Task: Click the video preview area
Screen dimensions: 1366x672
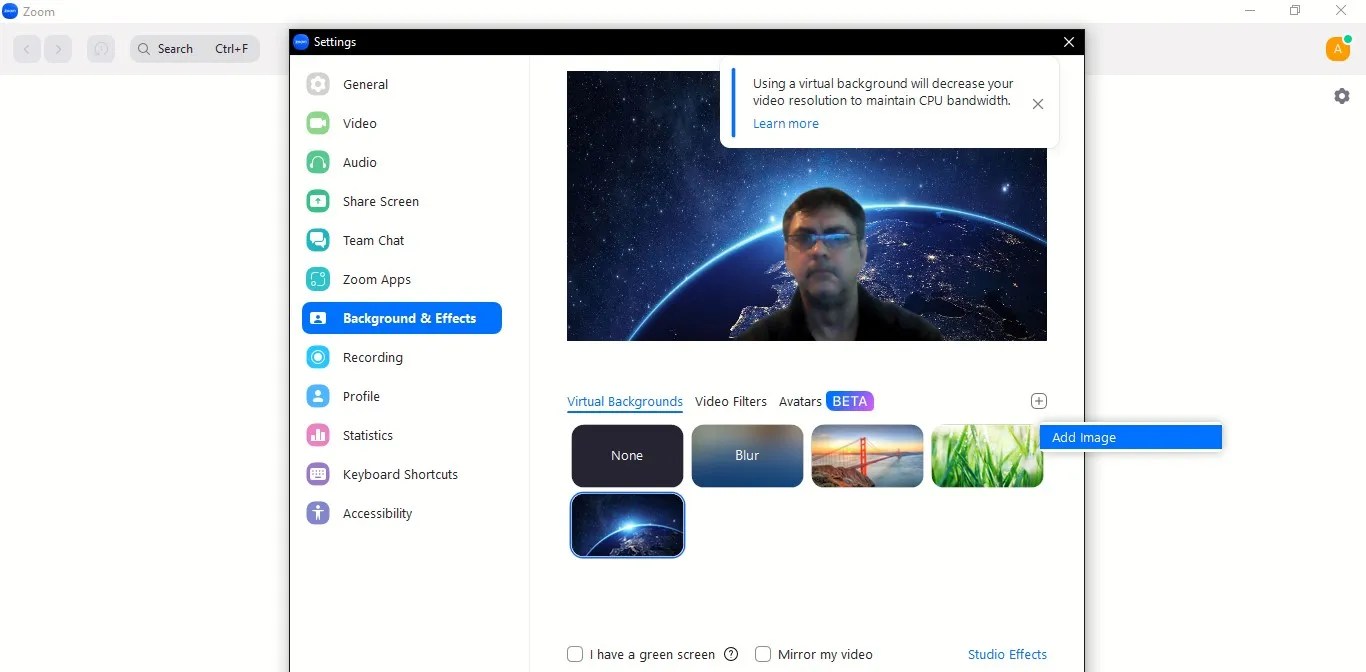Action: 807,206
